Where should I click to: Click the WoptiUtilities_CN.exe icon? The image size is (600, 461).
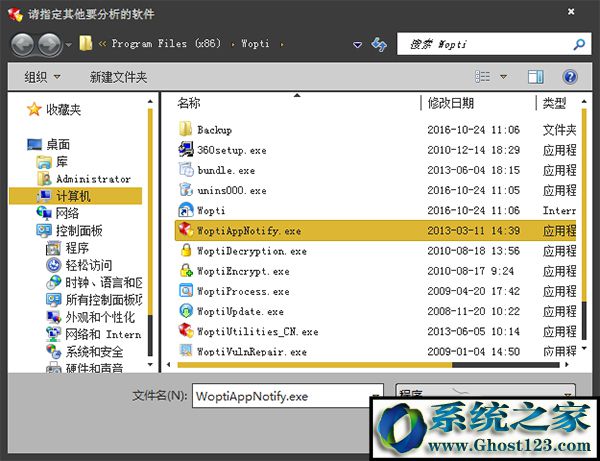point(186,331)
